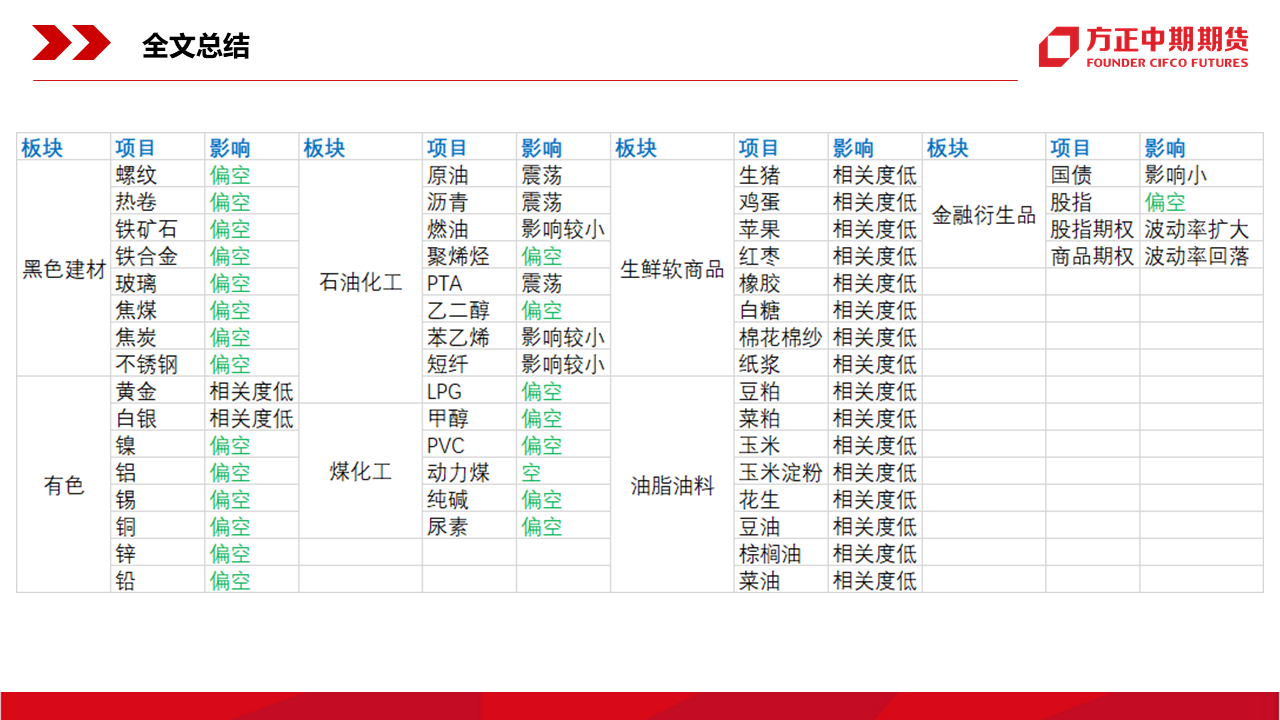Select the 玻璃 item cell
Viewport: 1280px width, 720px height.
click(x=158, y=283)
